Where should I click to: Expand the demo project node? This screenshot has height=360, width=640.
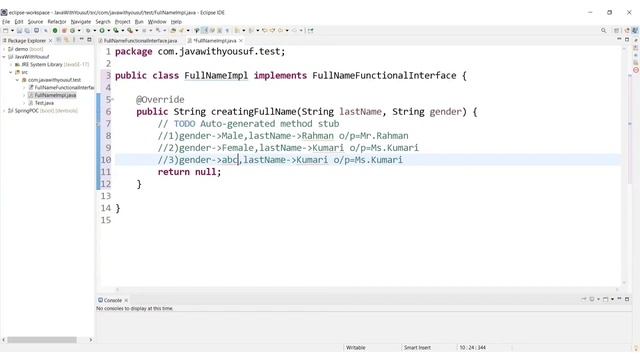[4, 49]
